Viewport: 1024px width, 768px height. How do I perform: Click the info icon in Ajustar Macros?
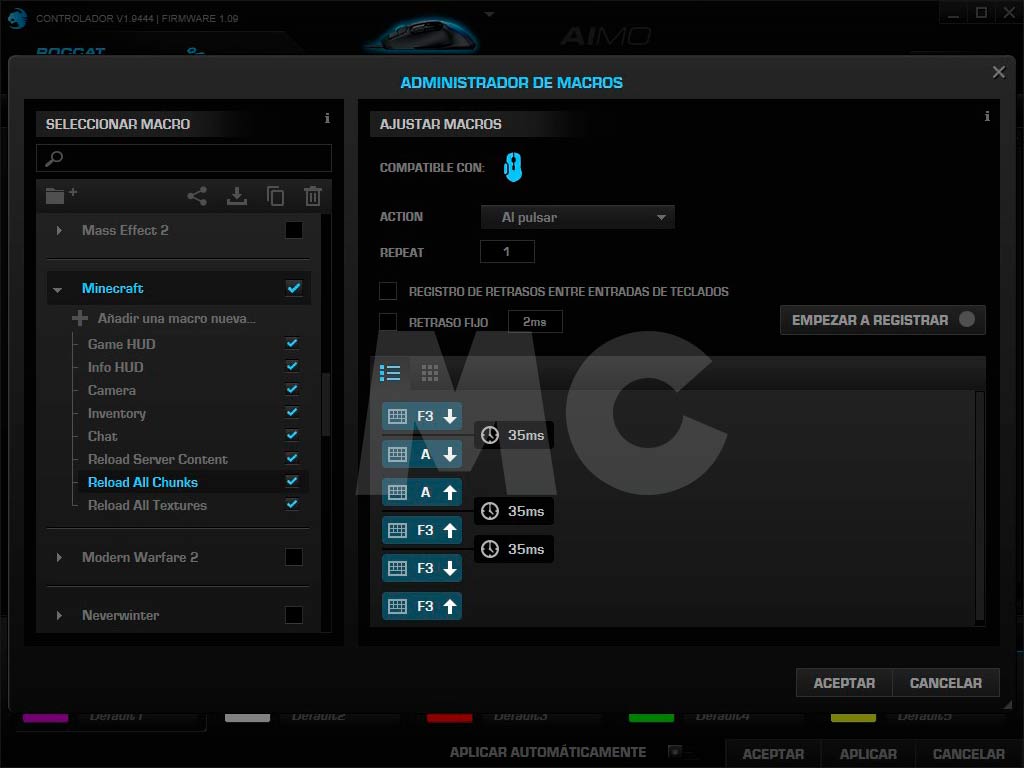[986, 117]
